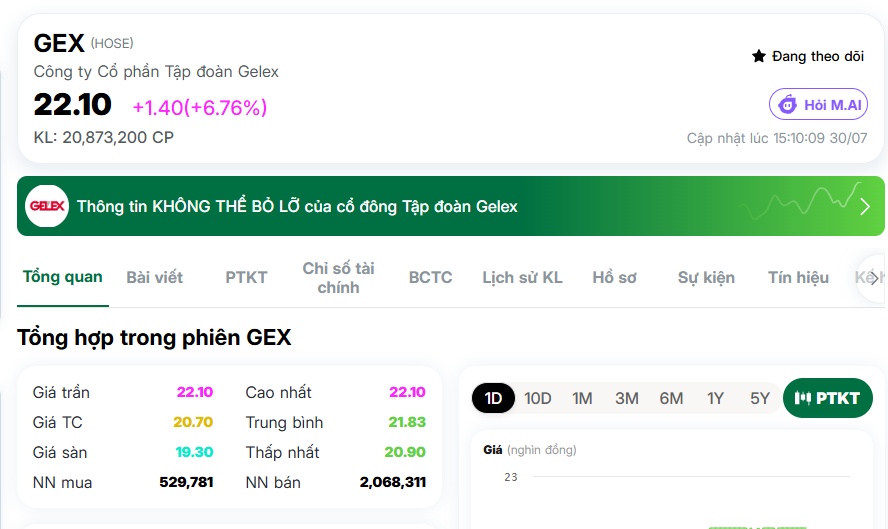
Task: Click the star icon beside Đang theo dõi
Action: pos(758,56)
